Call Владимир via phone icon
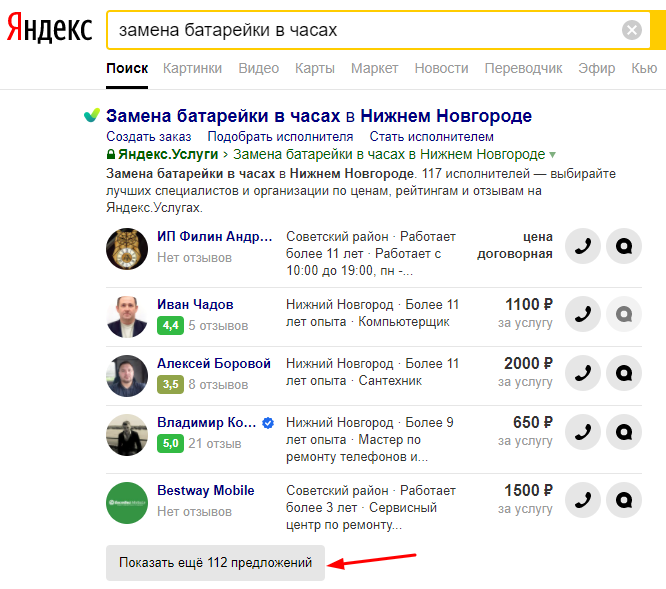 tap(583, 432)
